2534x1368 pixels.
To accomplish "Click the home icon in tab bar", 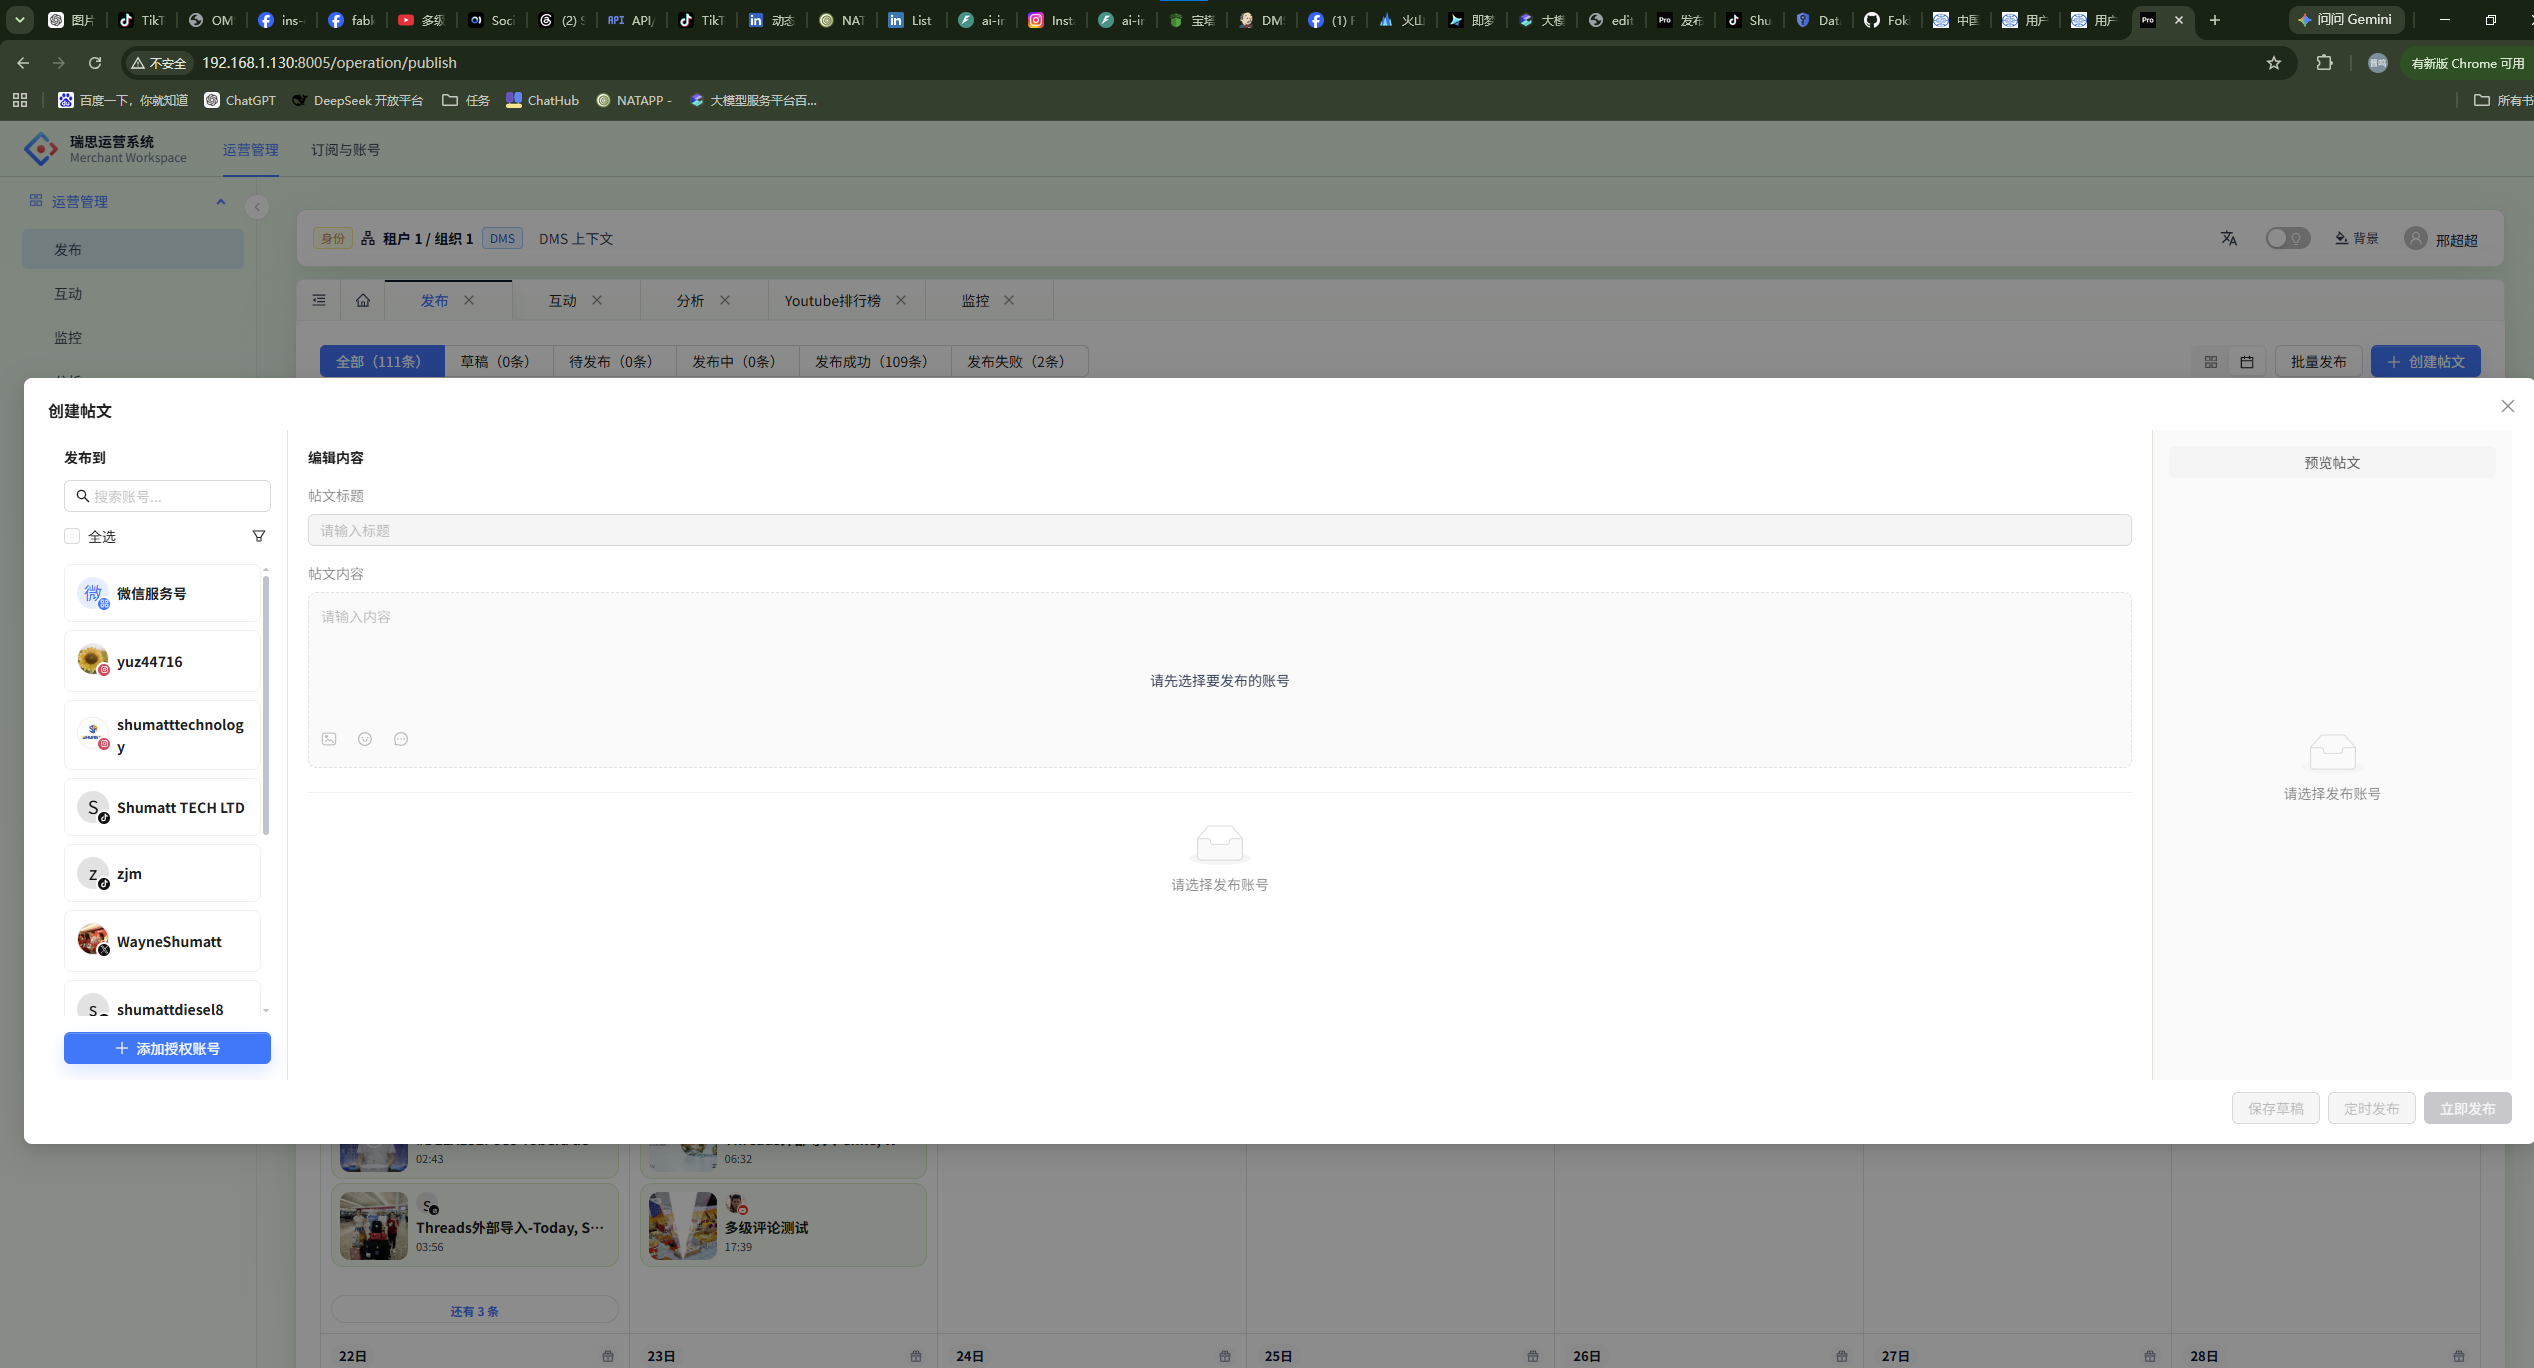I will (363, 300).
